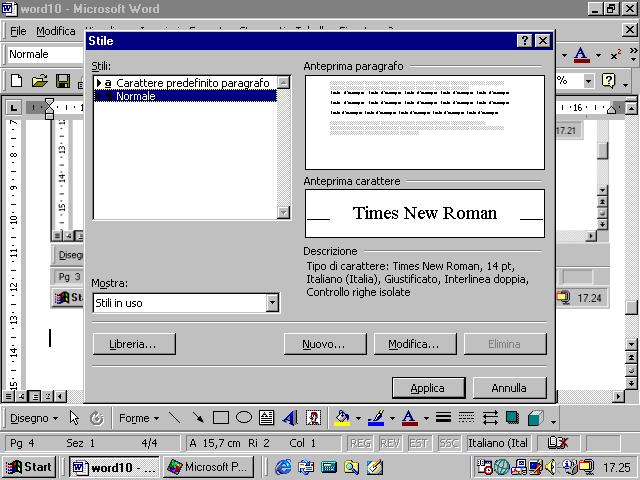Toggle EST extend selection indicator
The width and height of the screenshot is (640, 480).
point(419,443)
